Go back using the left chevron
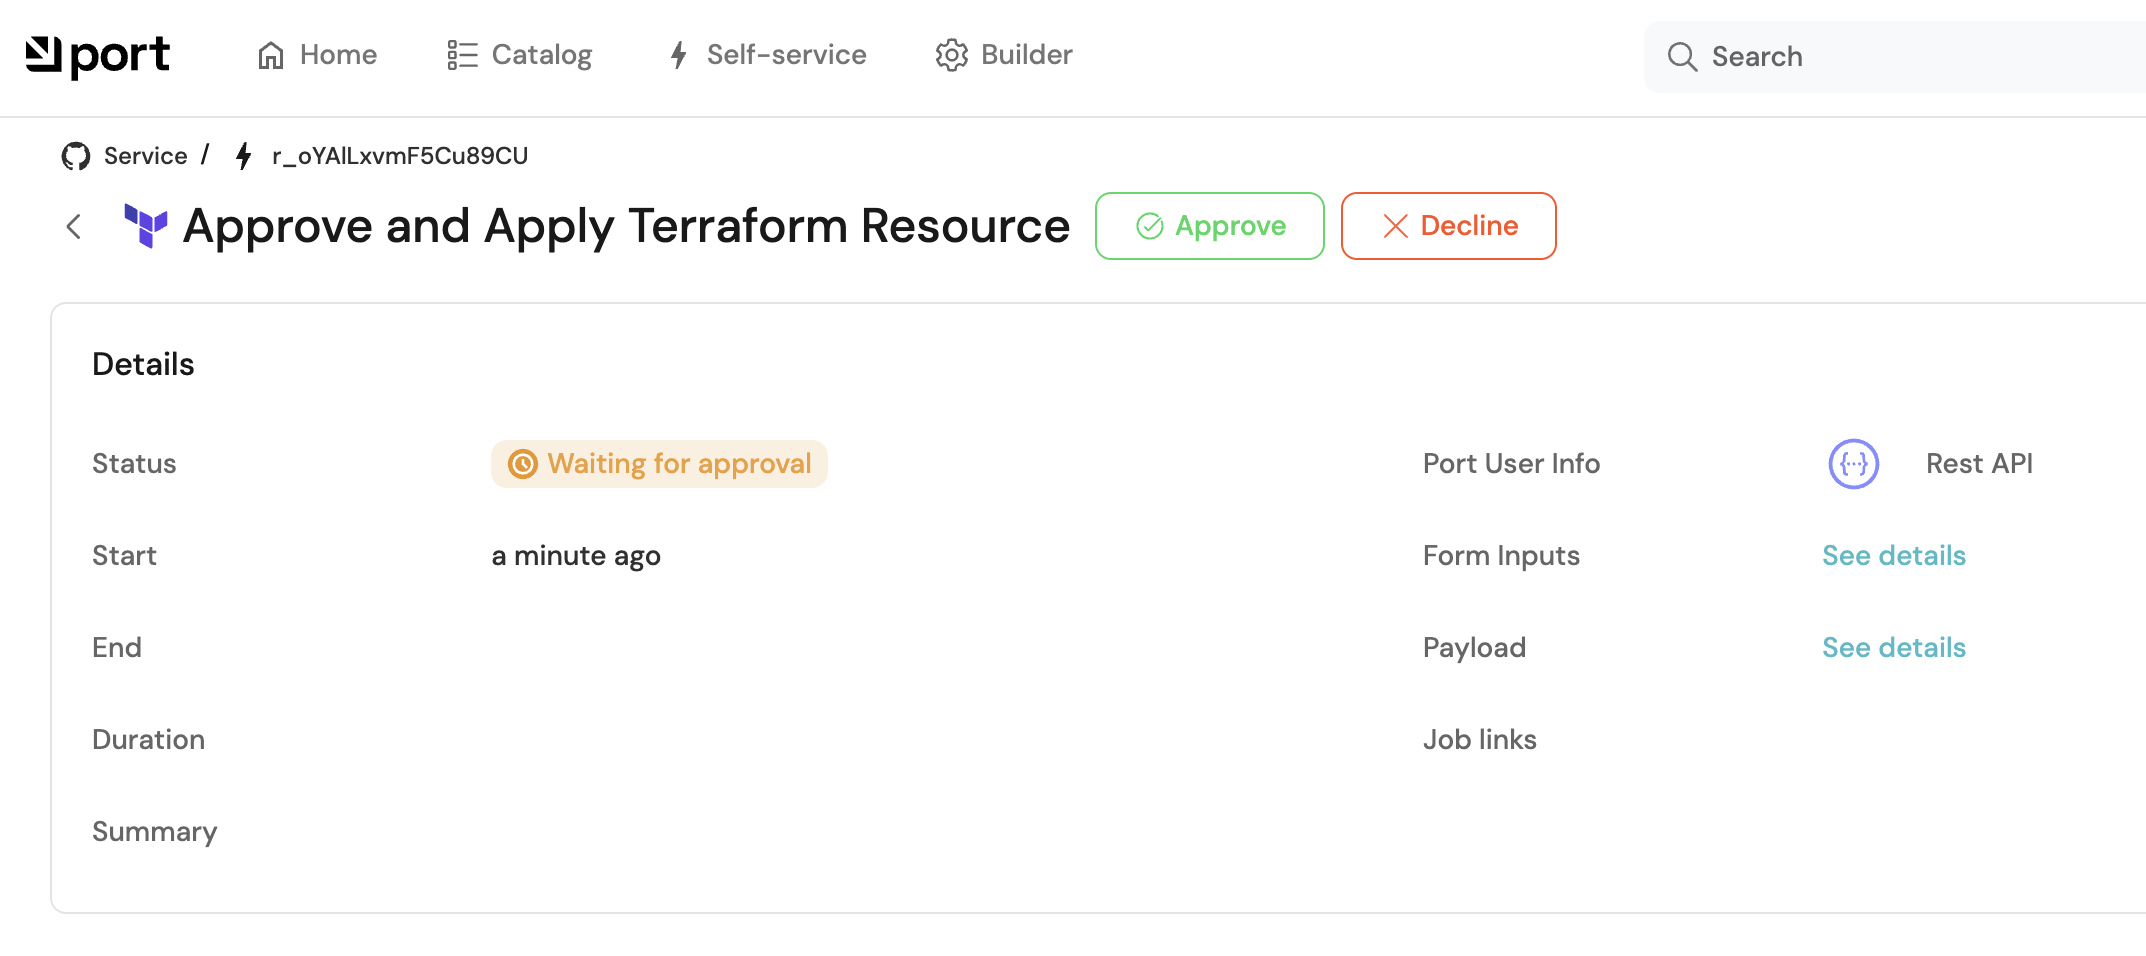The image size is (2146, 956). click(74, 227)
